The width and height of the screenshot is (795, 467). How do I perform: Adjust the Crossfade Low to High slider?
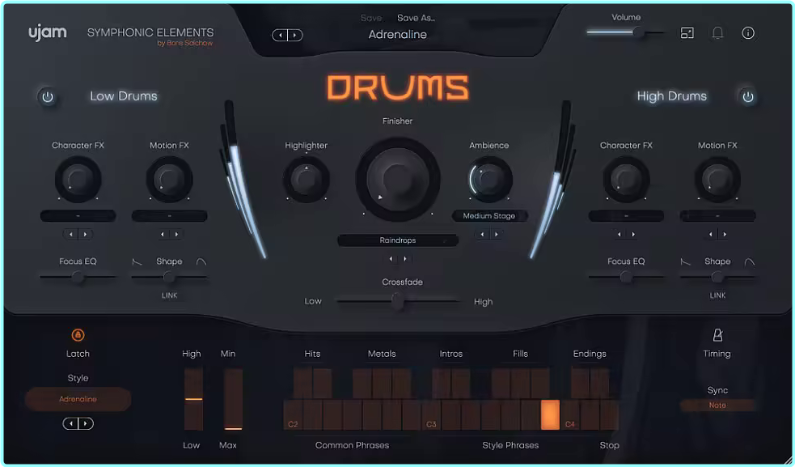click(x=398, y=301)
